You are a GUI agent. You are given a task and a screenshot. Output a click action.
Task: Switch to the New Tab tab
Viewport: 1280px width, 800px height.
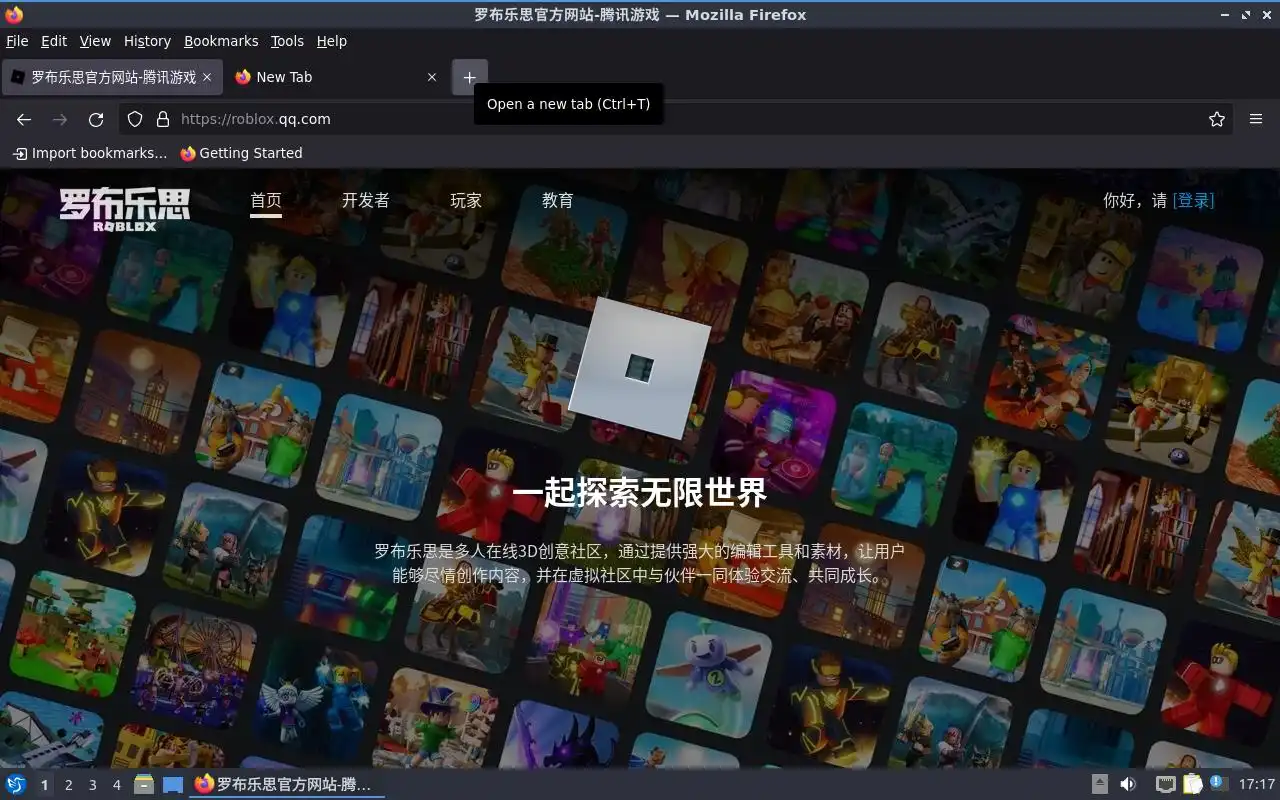click(x=336, y=77)
